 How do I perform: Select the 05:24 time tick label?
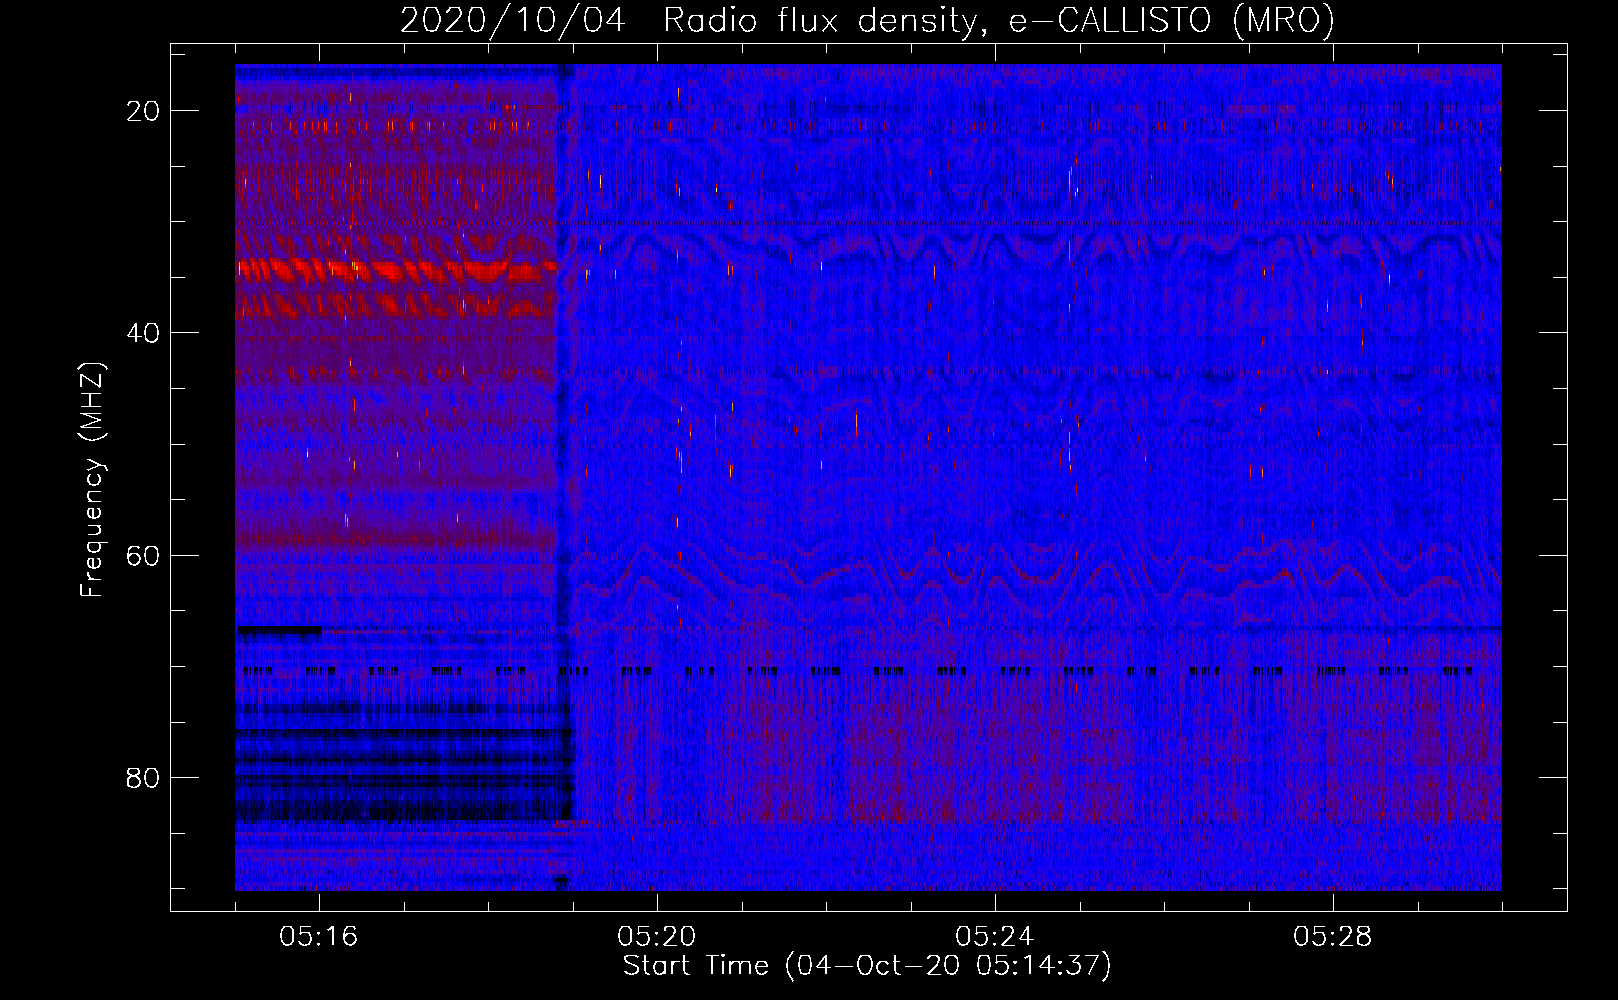(995, 937)
